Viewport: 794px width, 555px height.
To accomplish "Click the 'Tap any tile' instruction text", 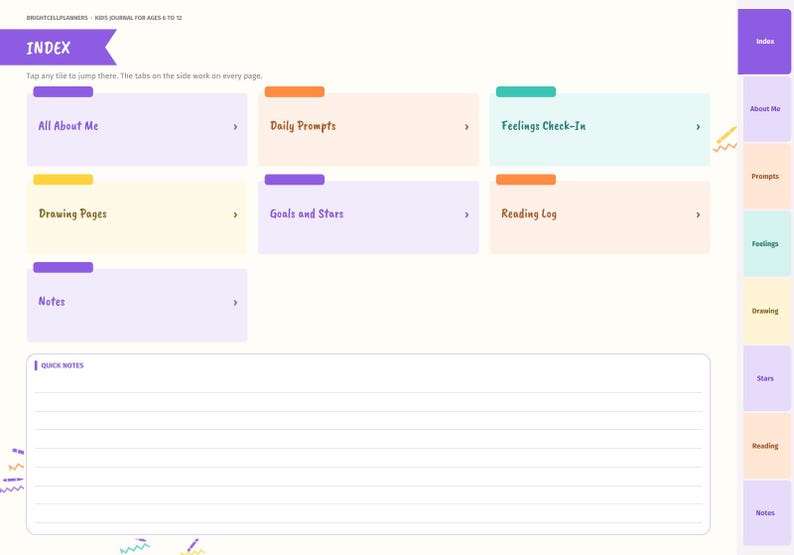I will click(x=144, y=76).
